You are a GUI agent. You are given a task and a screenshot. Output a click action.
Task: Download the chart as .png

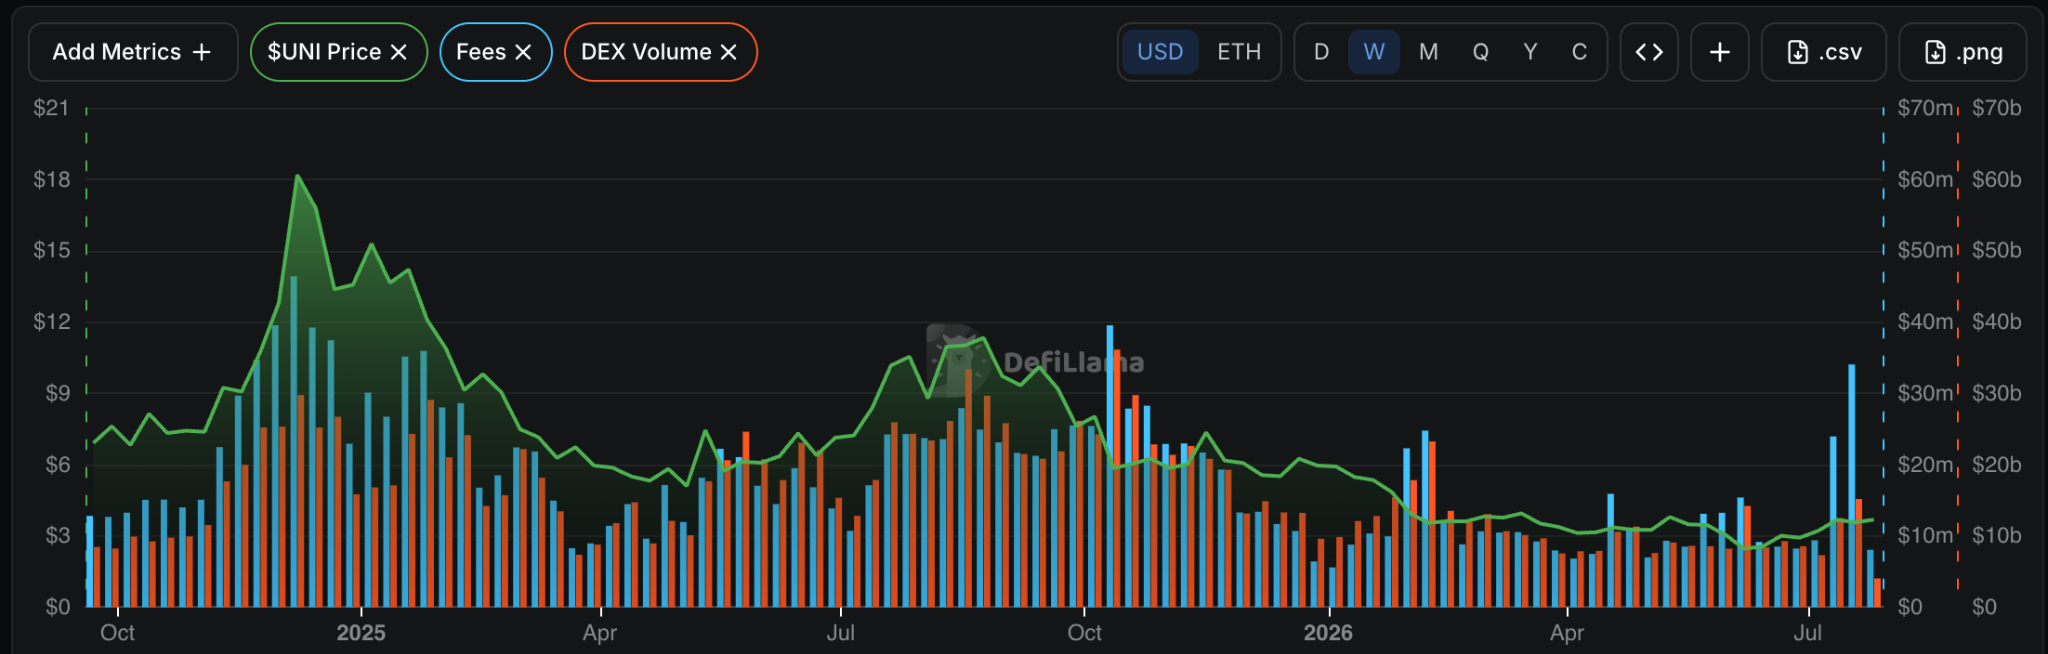(1963, 52)
